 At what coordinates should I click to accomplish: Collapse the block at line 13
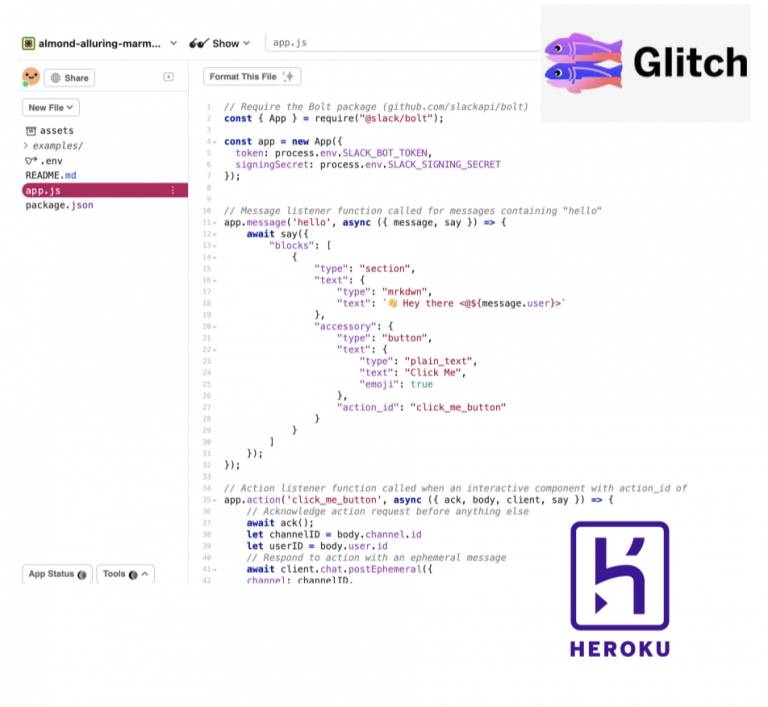point(215,246)
